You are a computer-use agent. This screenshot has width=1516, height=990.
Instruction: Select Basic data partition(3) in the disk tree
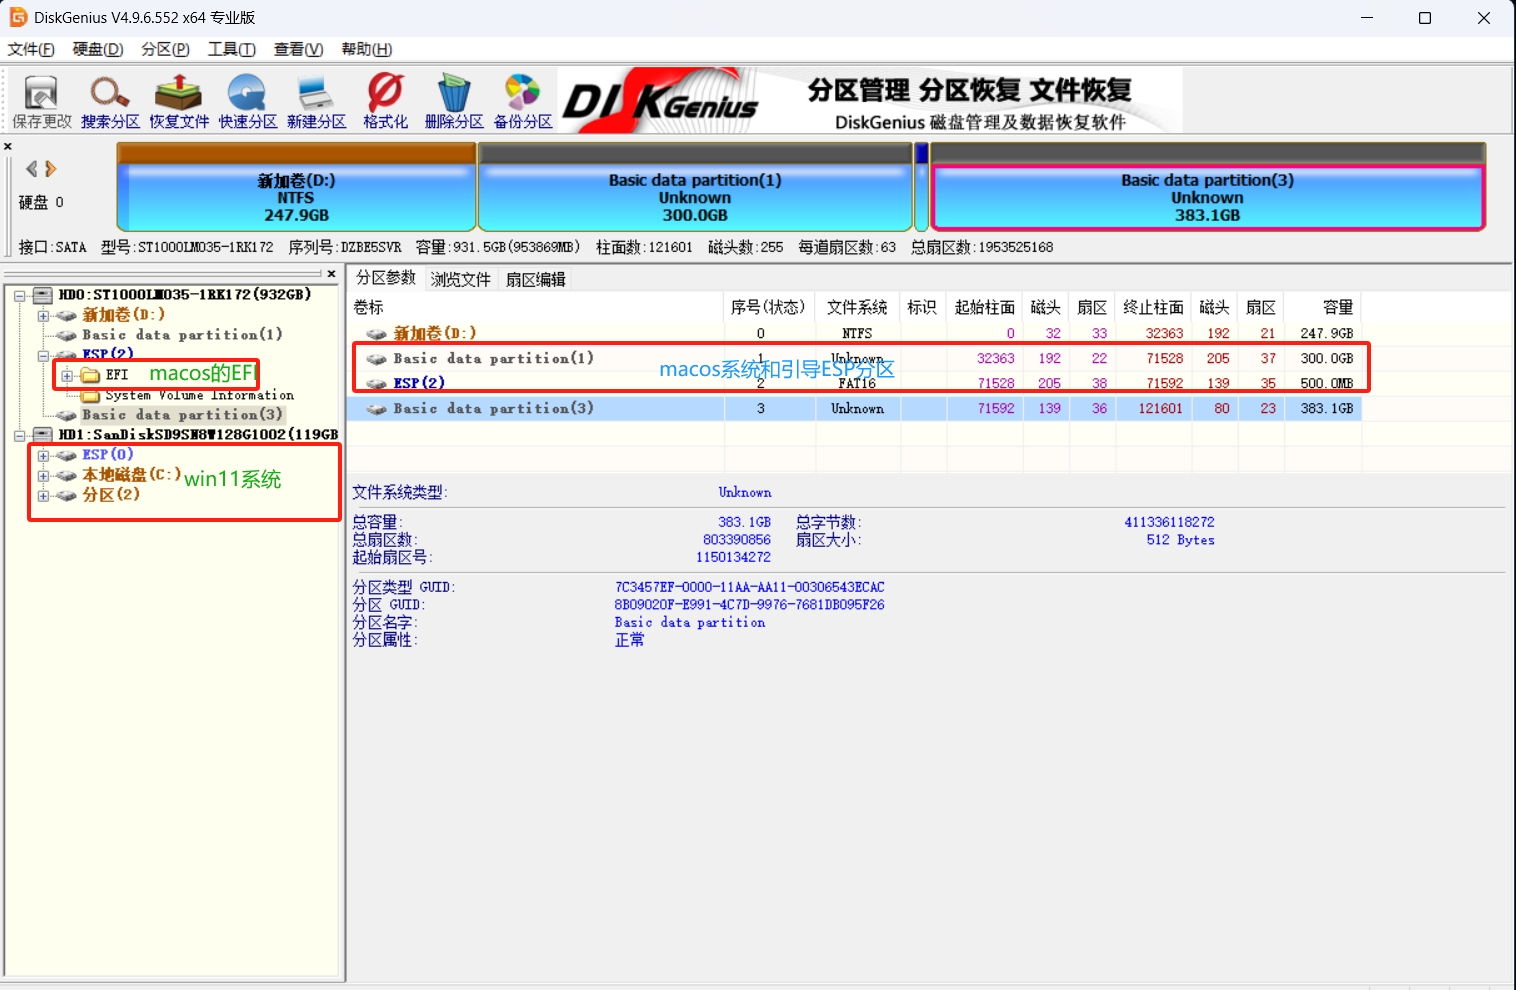[x=182, y=415]
